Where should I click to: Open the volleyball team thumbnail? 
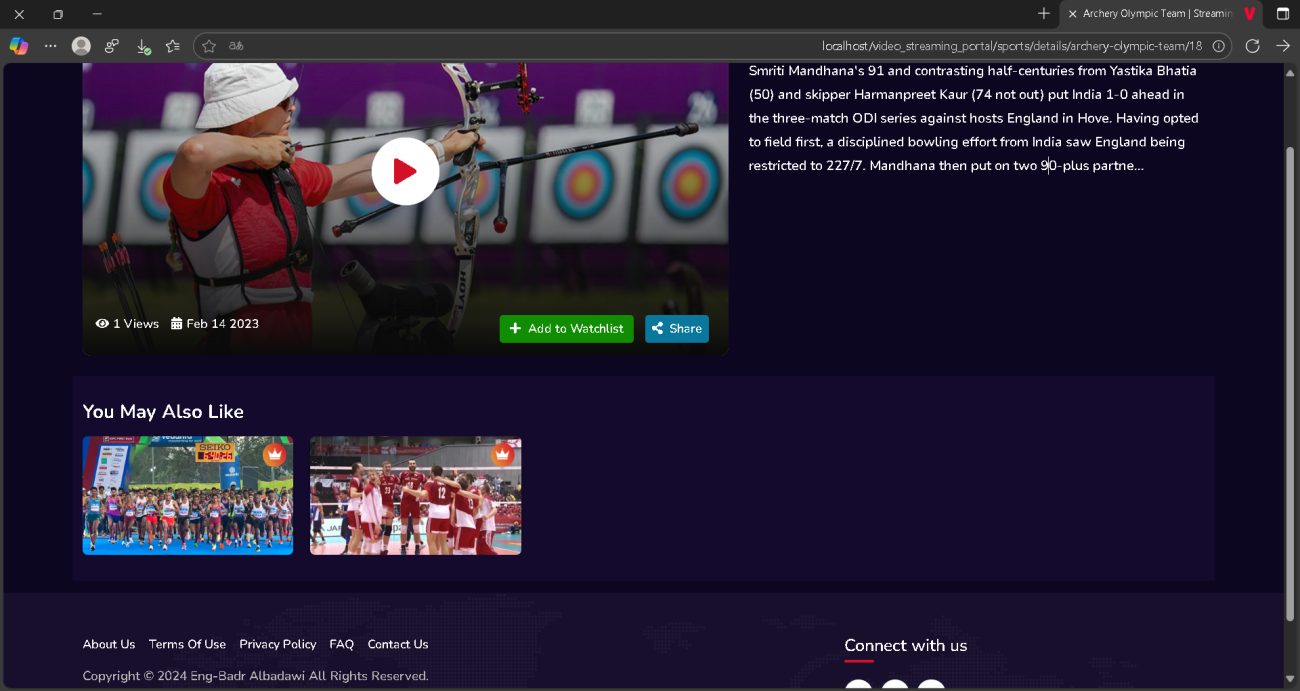coord(415,495)
